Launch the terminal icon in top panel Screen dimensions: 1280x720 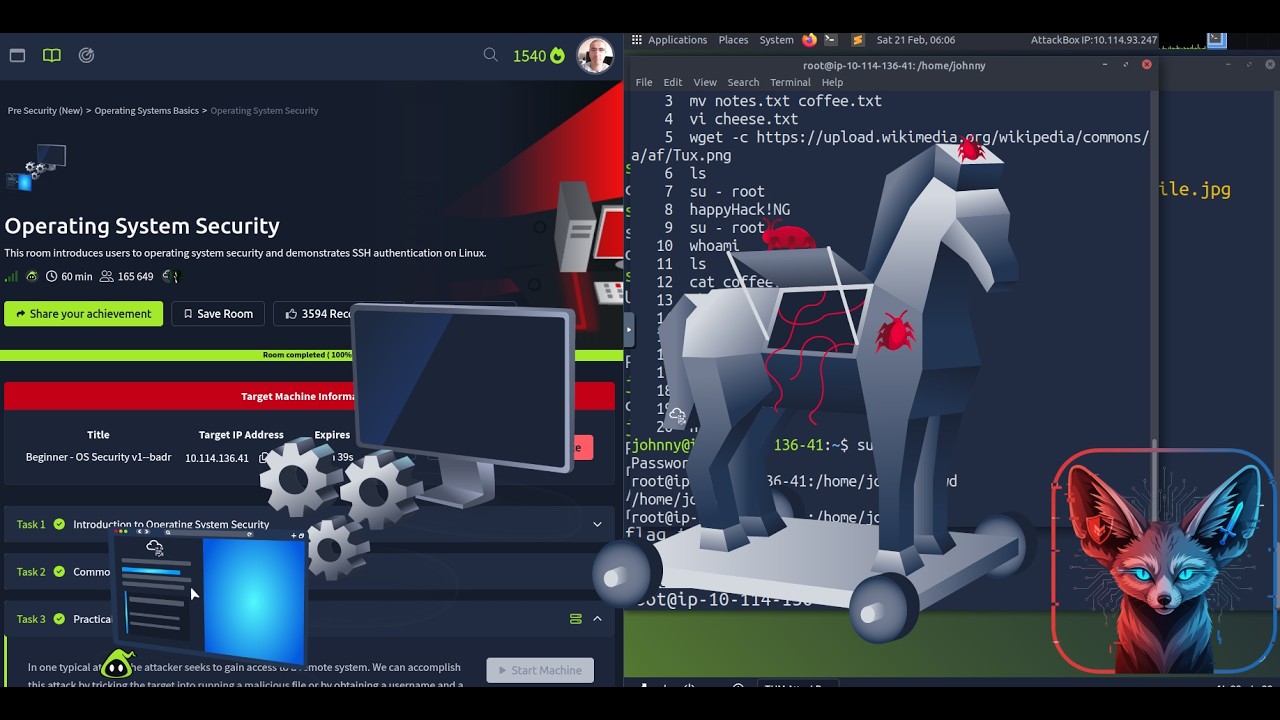(x=831, y=40)
